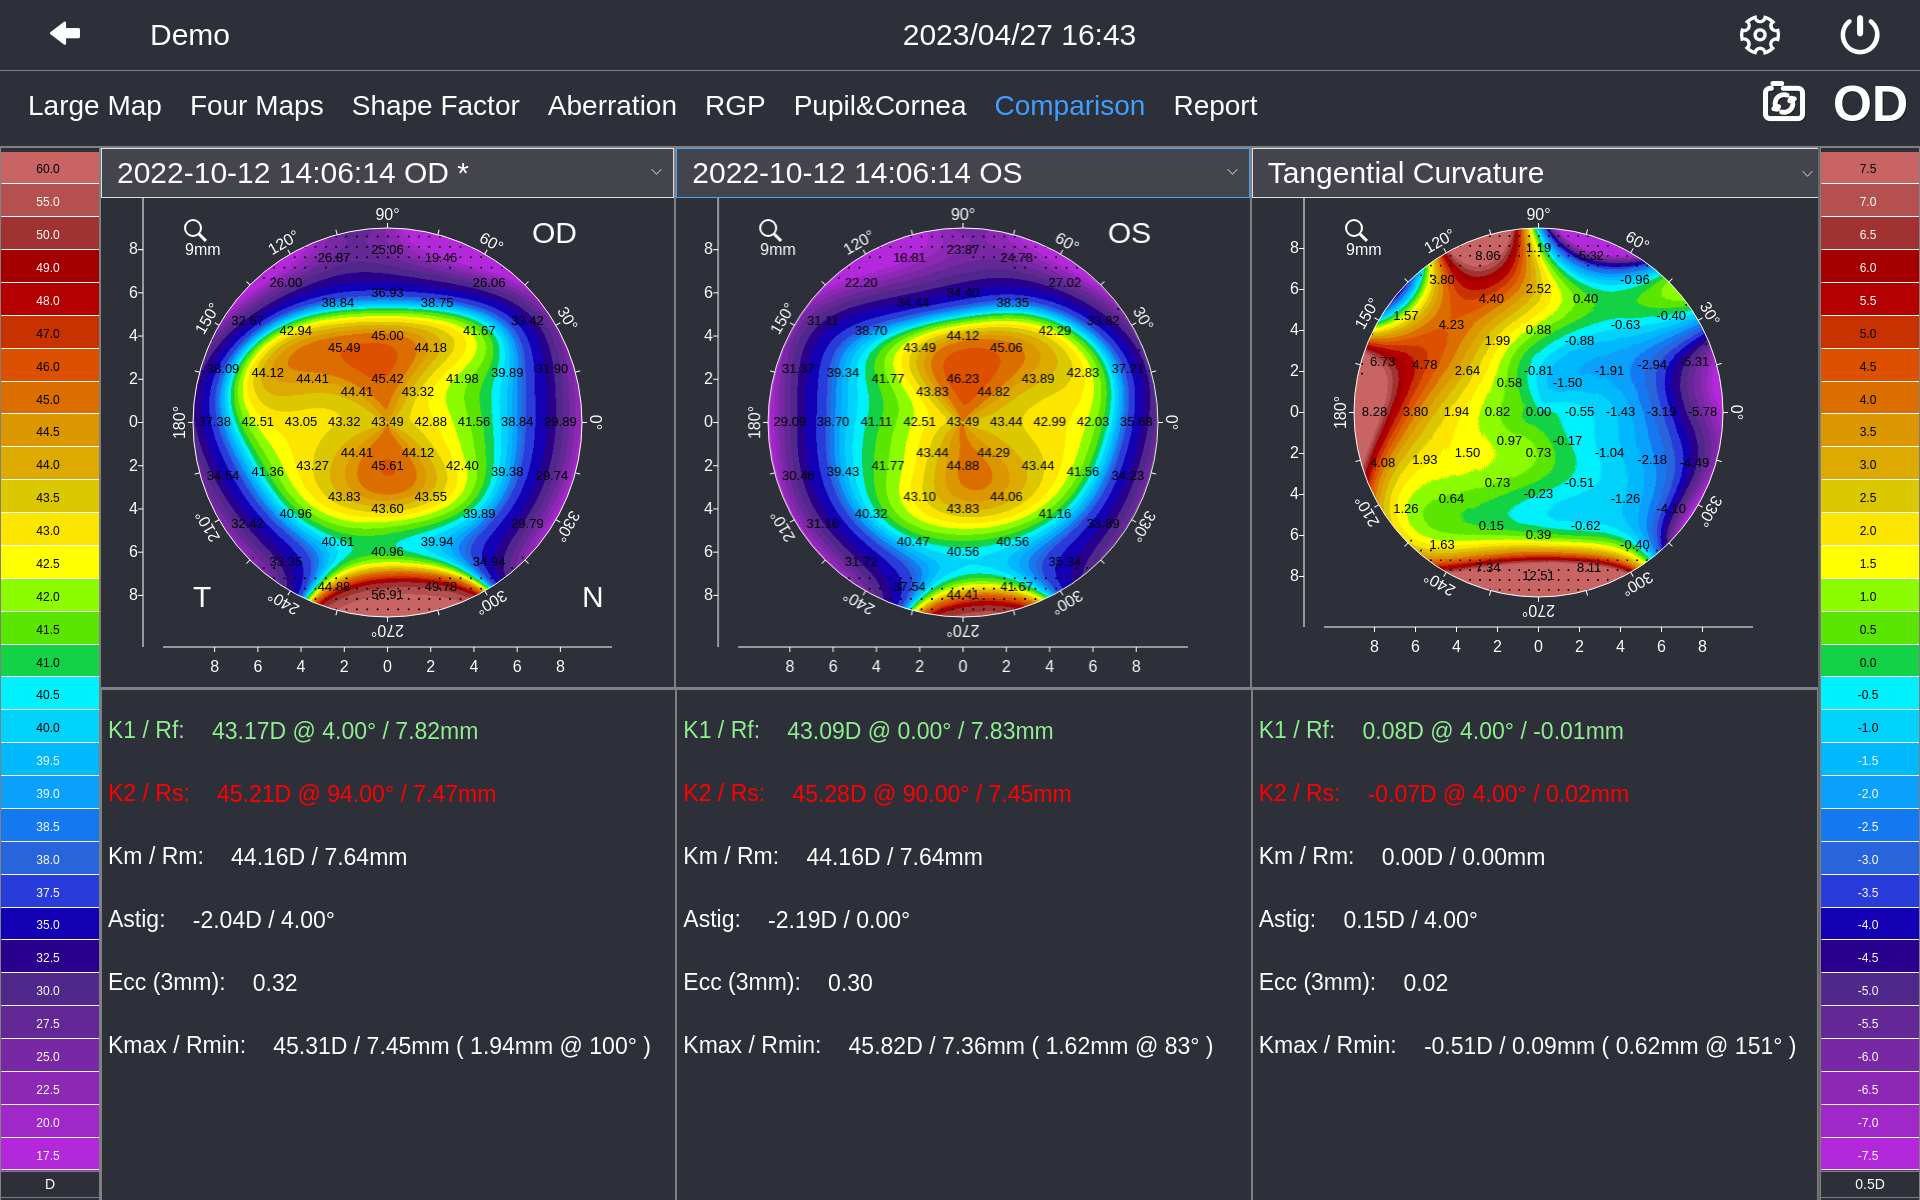Go back with the arrow icon
This screenshot has width=1920, height=1200.
[x=65, y=34]
